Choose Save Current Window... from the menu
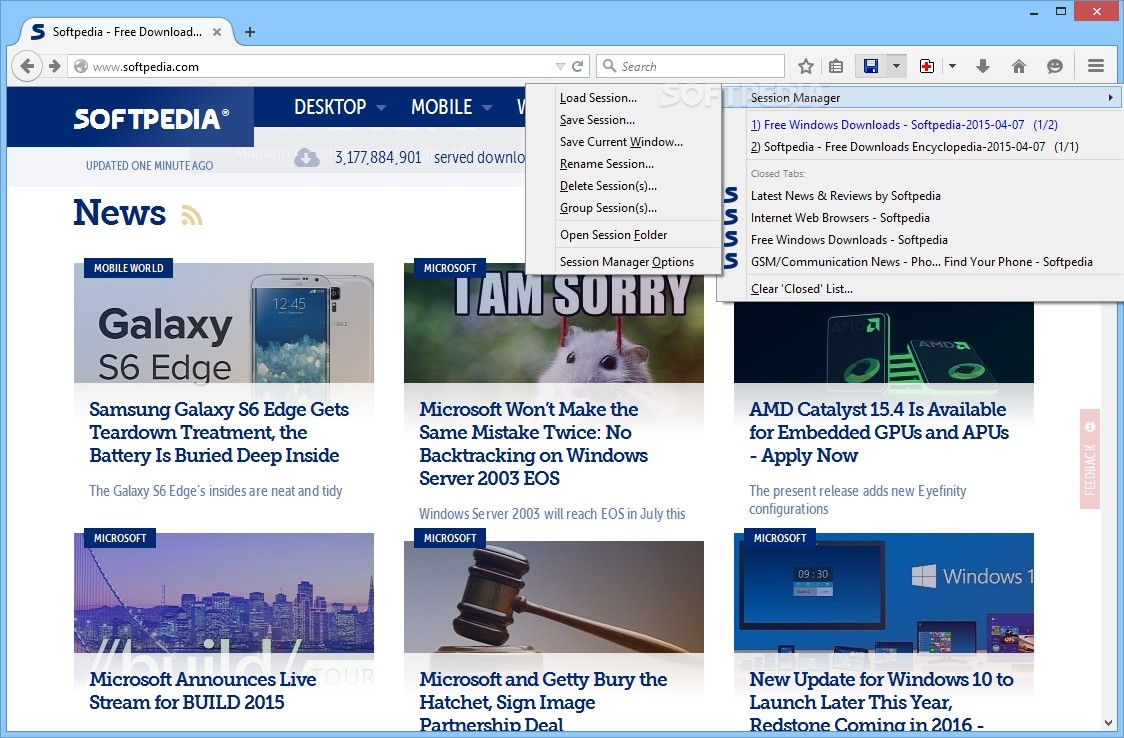Viewport: 1124px width, 738px height. (624, 142)
